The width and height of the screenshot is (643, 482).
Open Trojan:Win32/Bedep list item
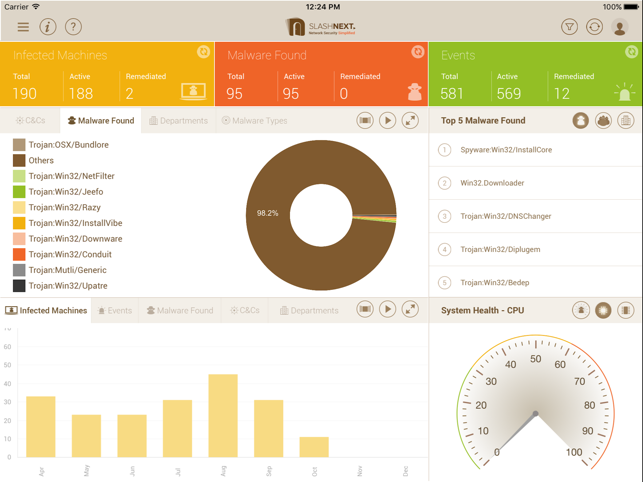(x=535, y=282)
